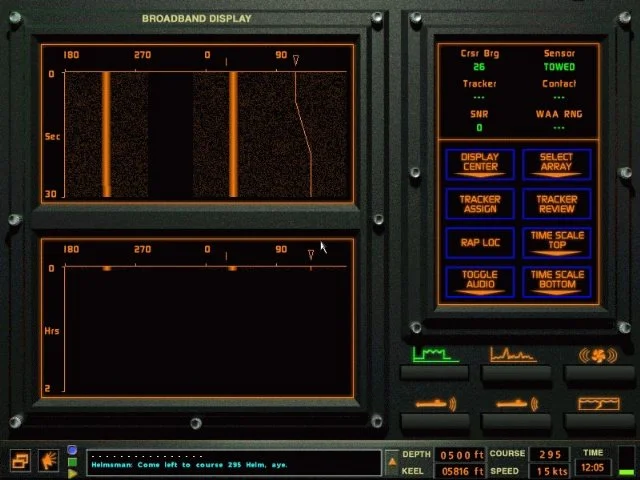Cycle TIME SCALE TOP setting
This screenshot has width=640, height=480.
point(556,242)
